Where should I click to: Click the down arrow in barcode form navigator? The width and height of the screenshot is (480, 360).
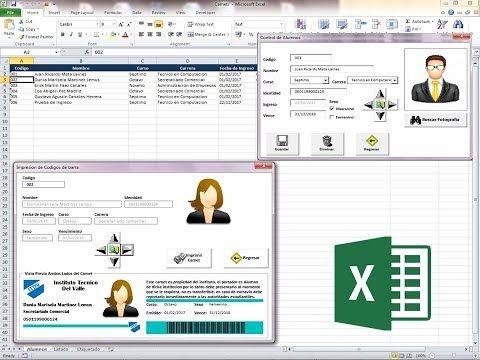pyautogui.click(x=114, y=262)
